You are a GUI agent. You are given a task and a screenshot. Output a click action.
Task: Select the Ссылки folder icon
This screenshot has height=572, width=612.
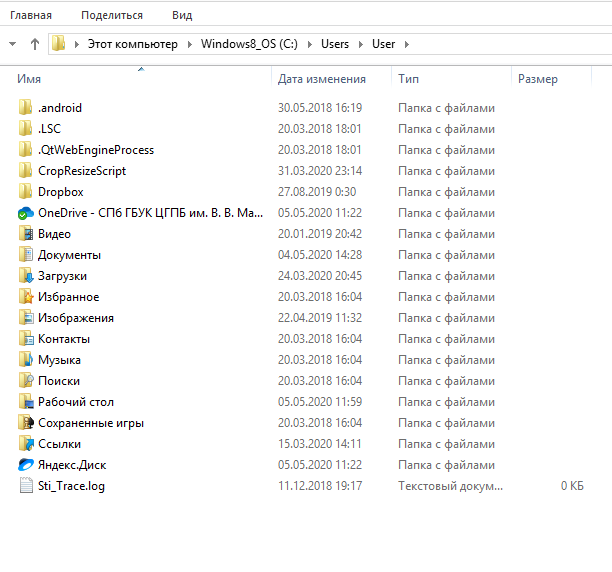point(26,444)
